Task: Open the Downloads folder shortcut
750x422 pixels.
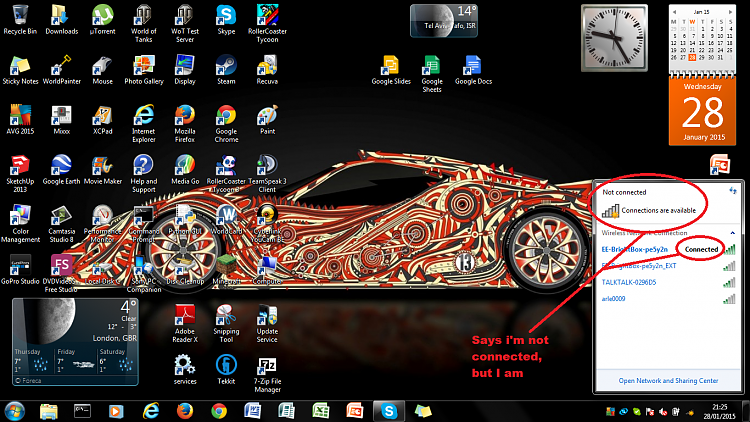Action: [61, 20]
